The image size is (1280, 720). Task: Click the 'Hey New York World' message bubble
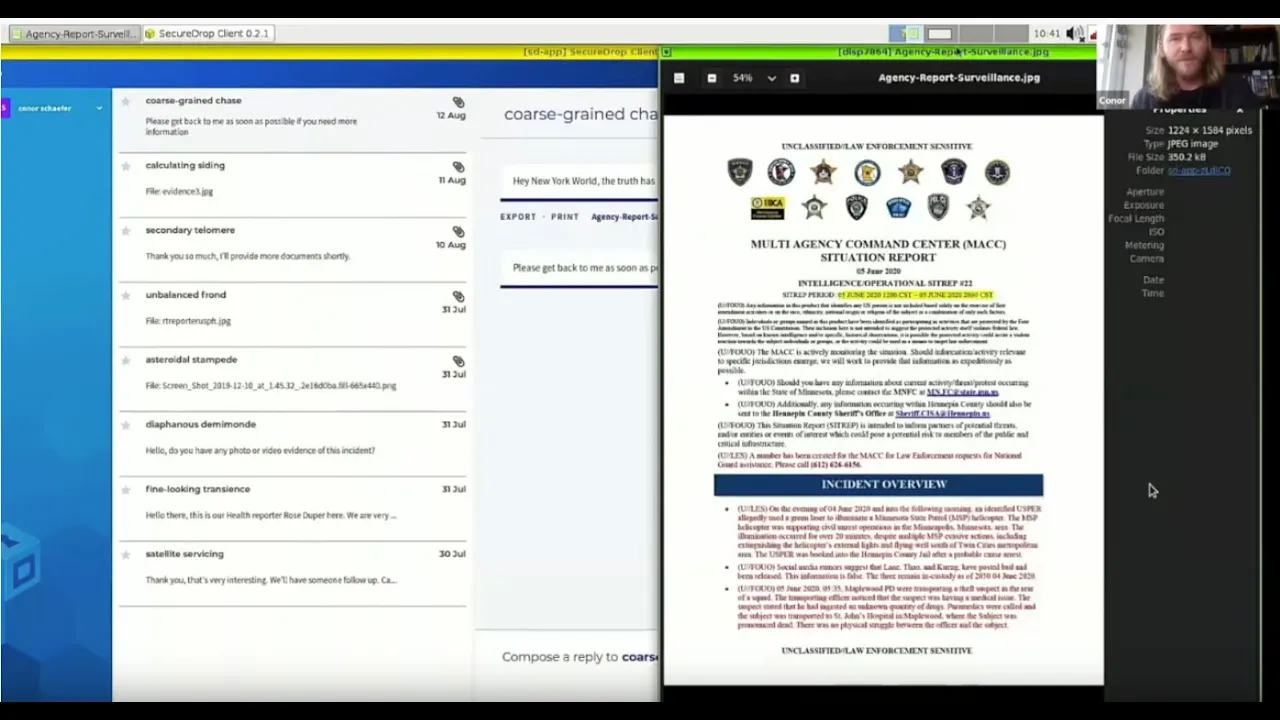(580, 181)
